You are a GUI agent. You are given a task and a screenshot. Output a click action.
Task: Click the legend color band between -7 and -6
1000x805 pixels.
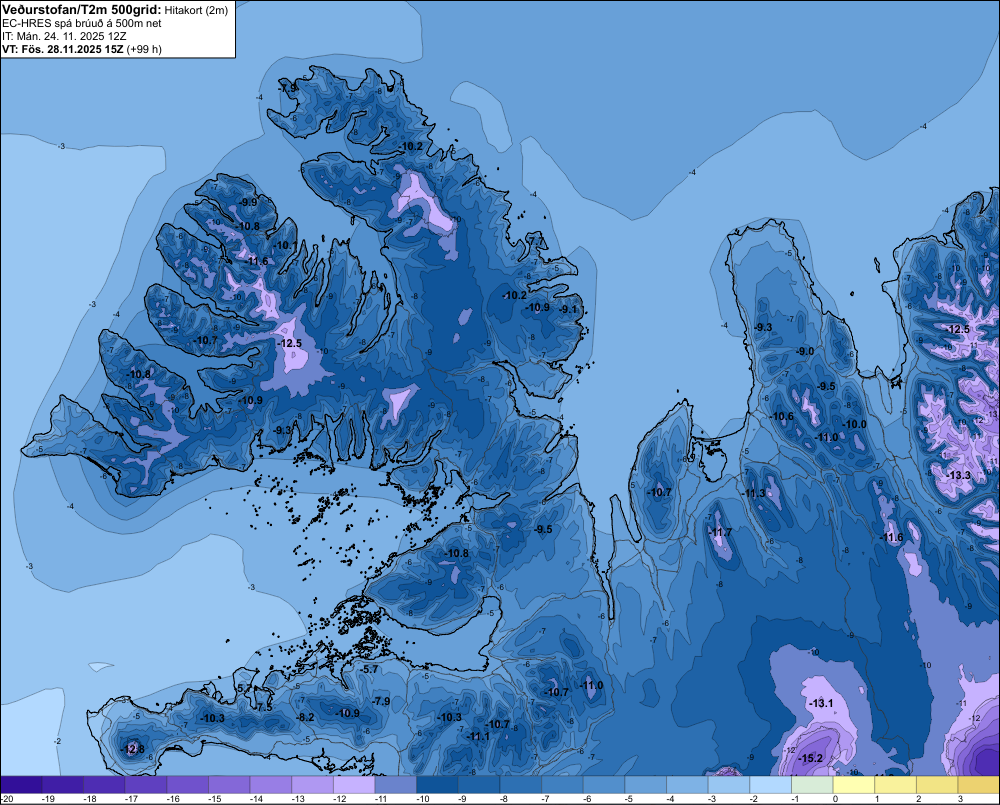pos(562,785)
